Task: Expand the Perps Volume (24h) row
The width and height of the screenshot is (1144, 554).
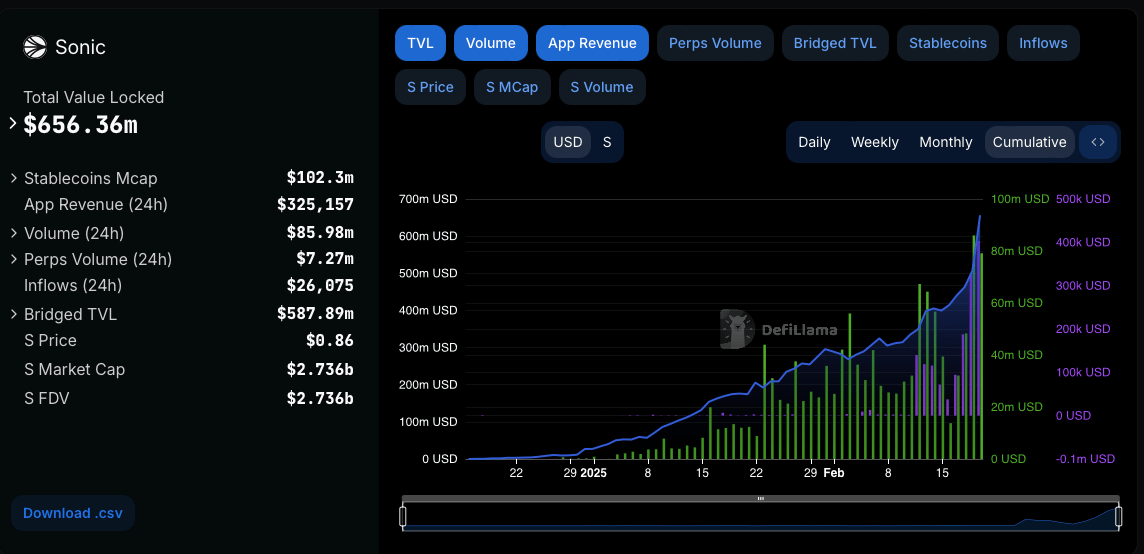Action: click(x=13, y=259)
